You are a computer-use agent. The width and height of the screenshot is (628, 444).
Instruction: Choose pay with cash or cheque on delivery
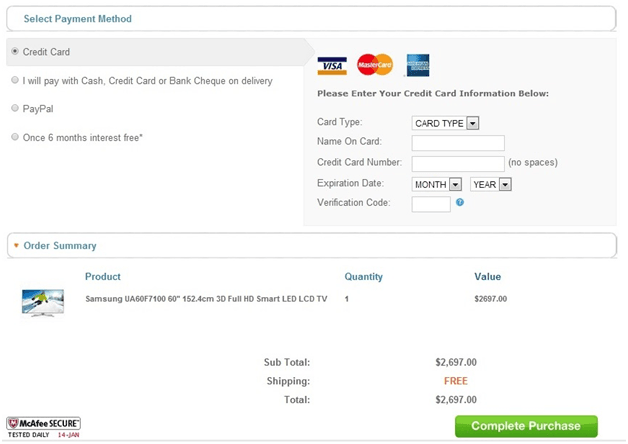tap(15, 80)
